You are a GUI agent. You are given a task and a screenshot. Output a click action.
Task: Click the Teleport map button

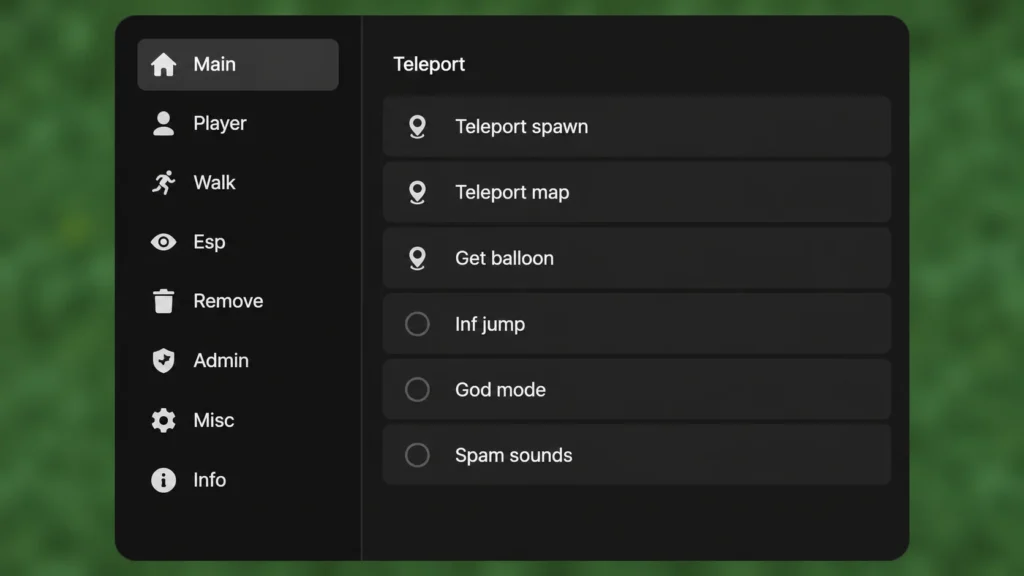pyautogui.click(x=637, y=193)
